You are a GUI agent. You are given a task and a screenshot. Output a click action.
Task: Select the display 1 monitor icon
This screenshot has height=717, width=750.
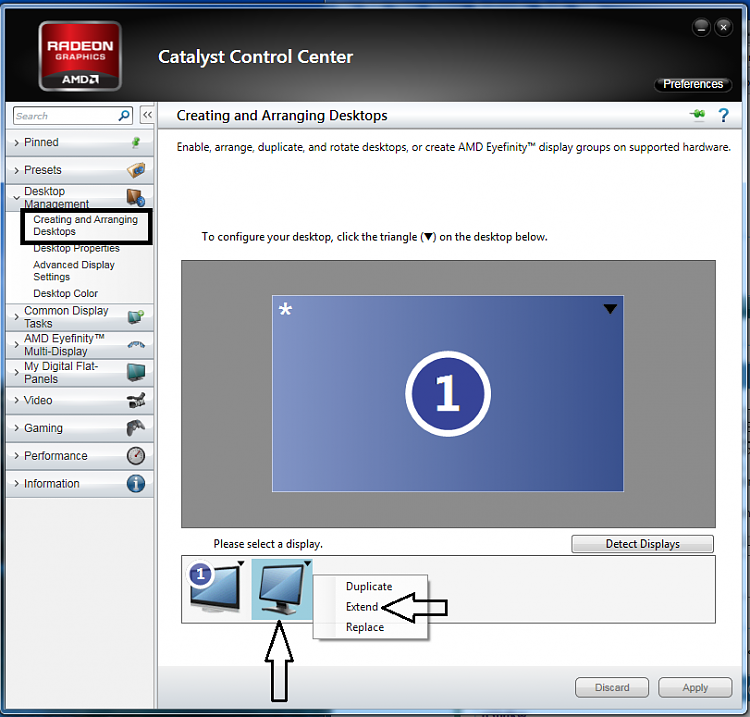click(215, 587)
